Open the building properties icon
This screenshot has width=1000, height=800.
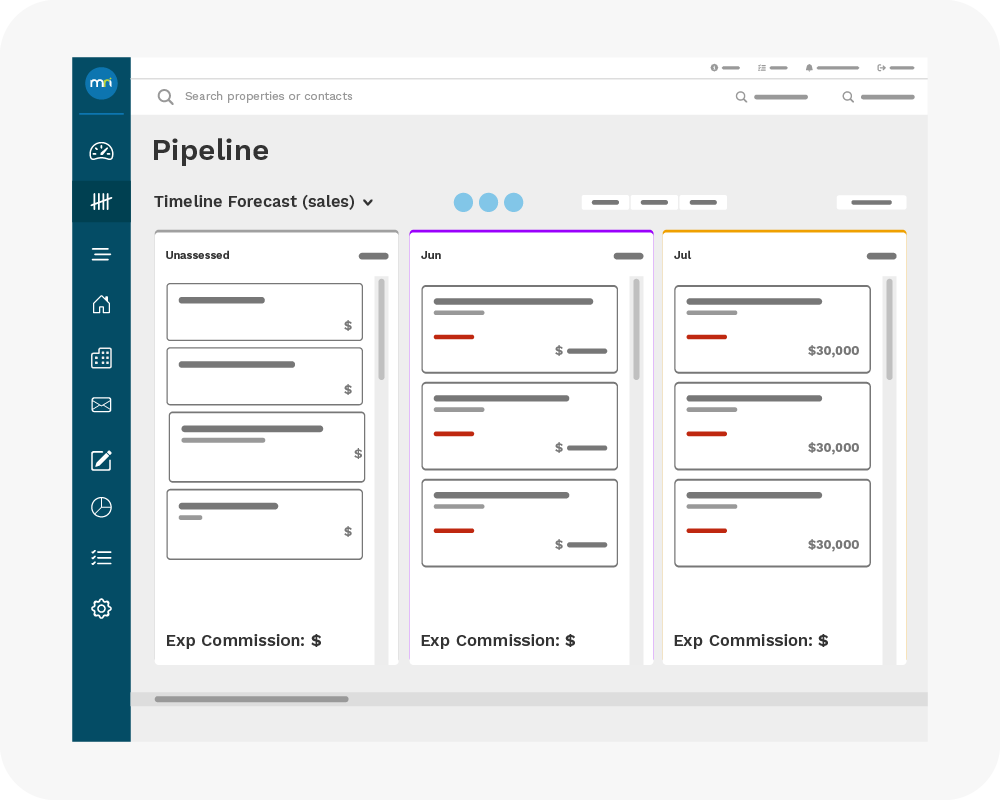tap(101, 357)
